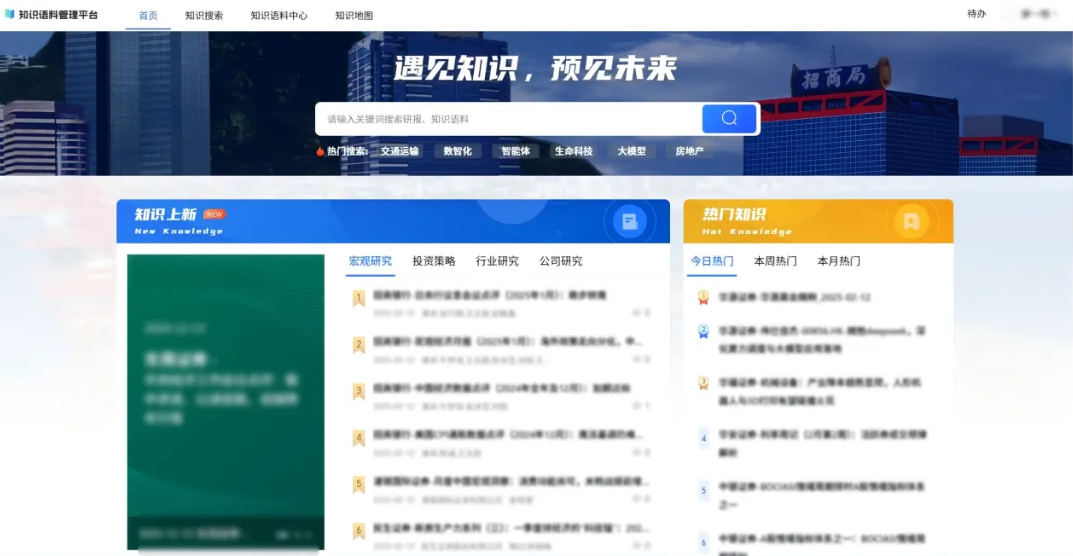The image size is (1073, 556).
Task: Switch to the 行业研究 tab
Action: tap(497, 261)
